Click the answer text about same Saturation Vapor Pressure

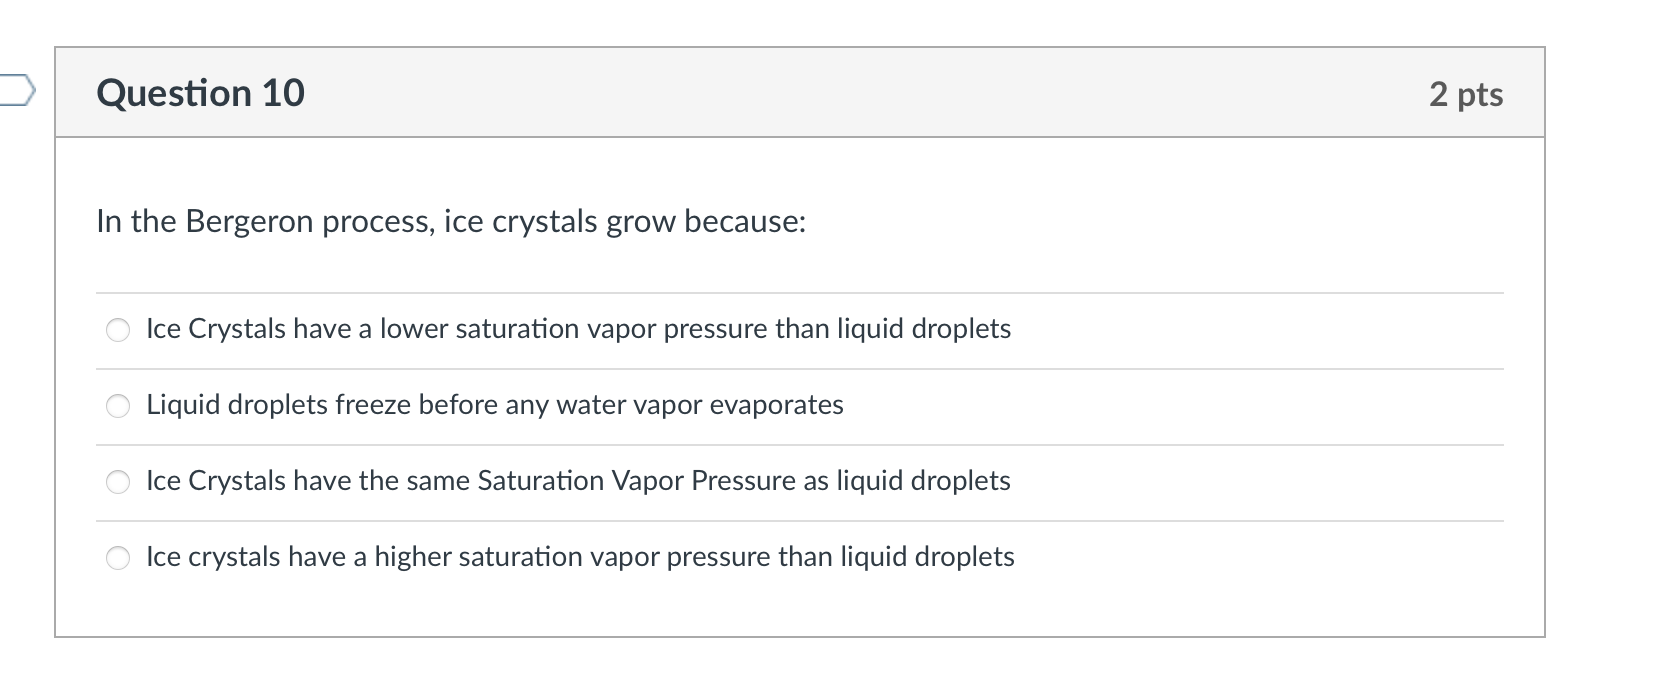[578, 481]
